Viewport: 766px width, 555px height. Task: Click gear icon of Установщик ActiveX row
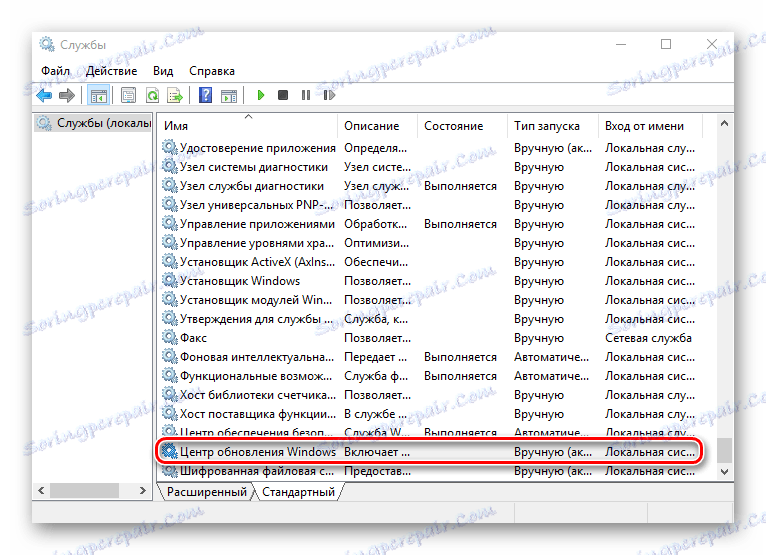tap(170, 261)
